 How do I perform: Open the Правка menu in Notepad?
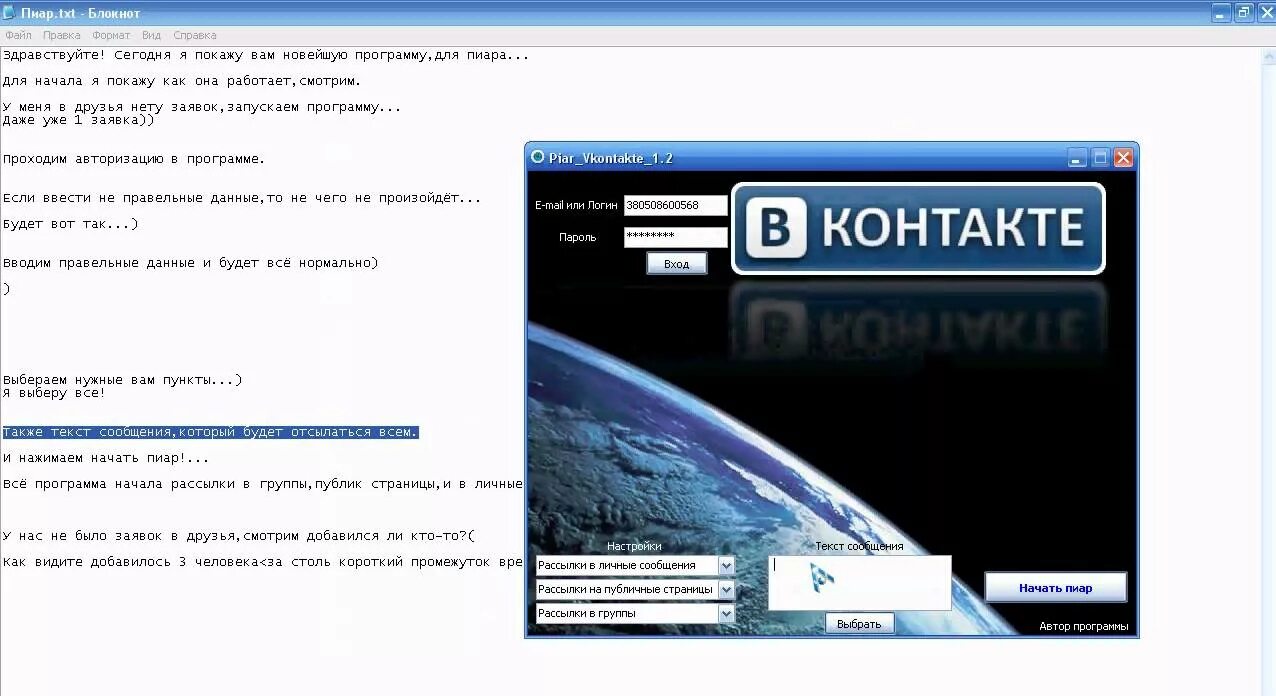62,35
